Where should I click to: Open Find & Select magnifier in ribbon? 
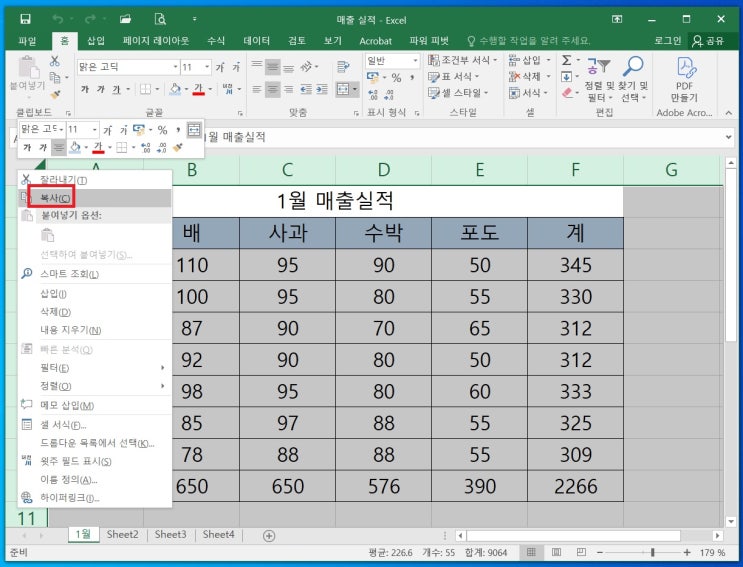pyautogui.click(x=633, y=68)
